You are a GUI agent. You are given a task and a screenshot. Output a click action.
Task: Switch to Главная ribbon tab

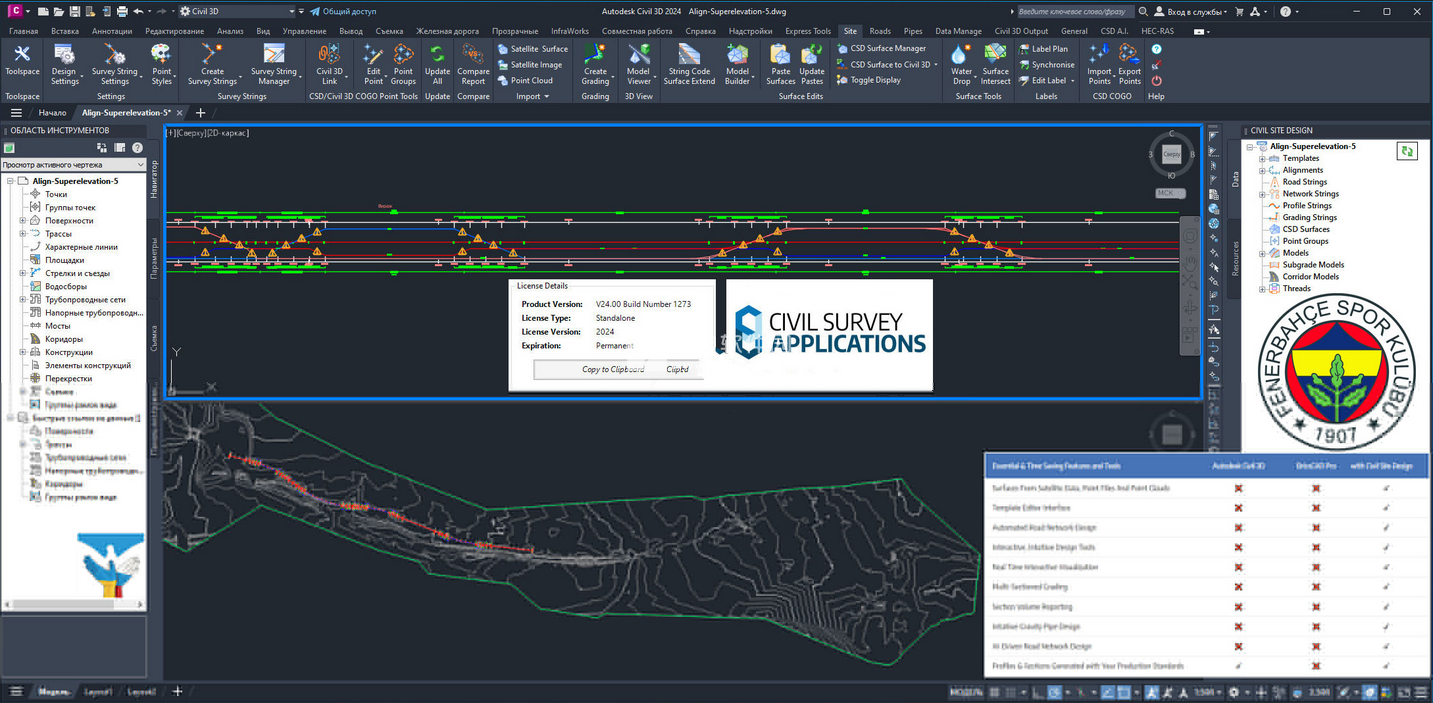(x=23, y=31)
